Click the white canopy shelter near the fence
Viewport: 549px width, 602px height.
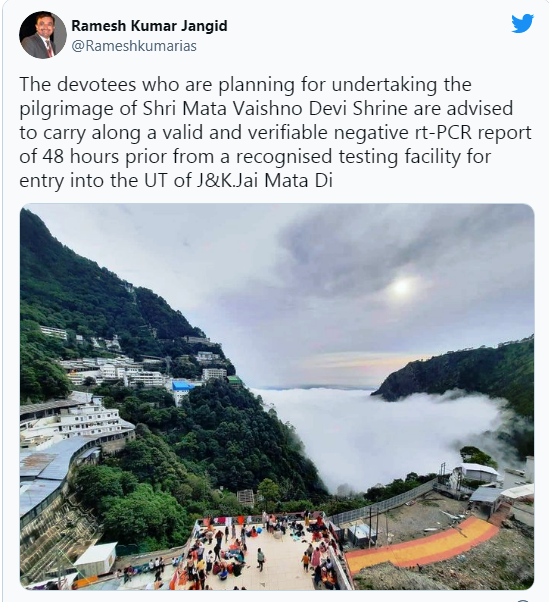(x=479, y=473)
